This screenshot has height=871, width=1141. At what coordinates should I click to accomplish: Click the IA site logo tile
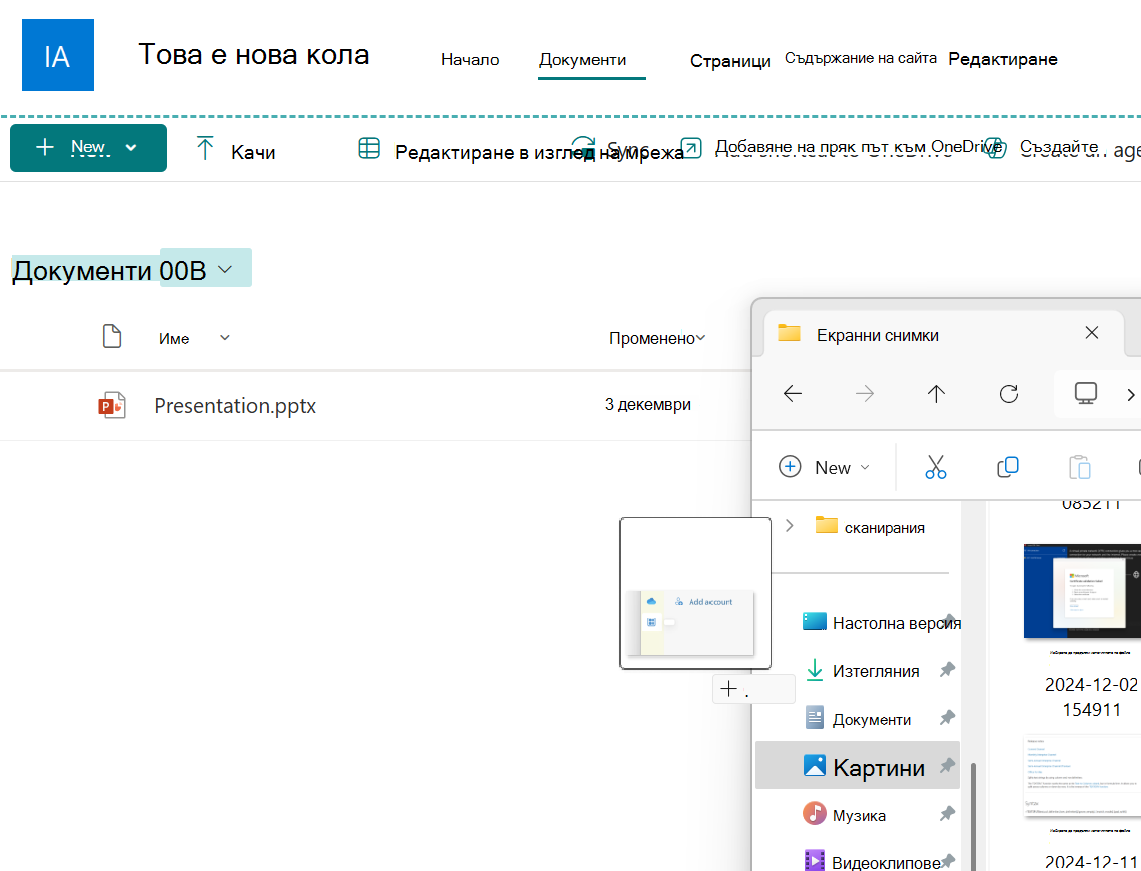(57, 55)
